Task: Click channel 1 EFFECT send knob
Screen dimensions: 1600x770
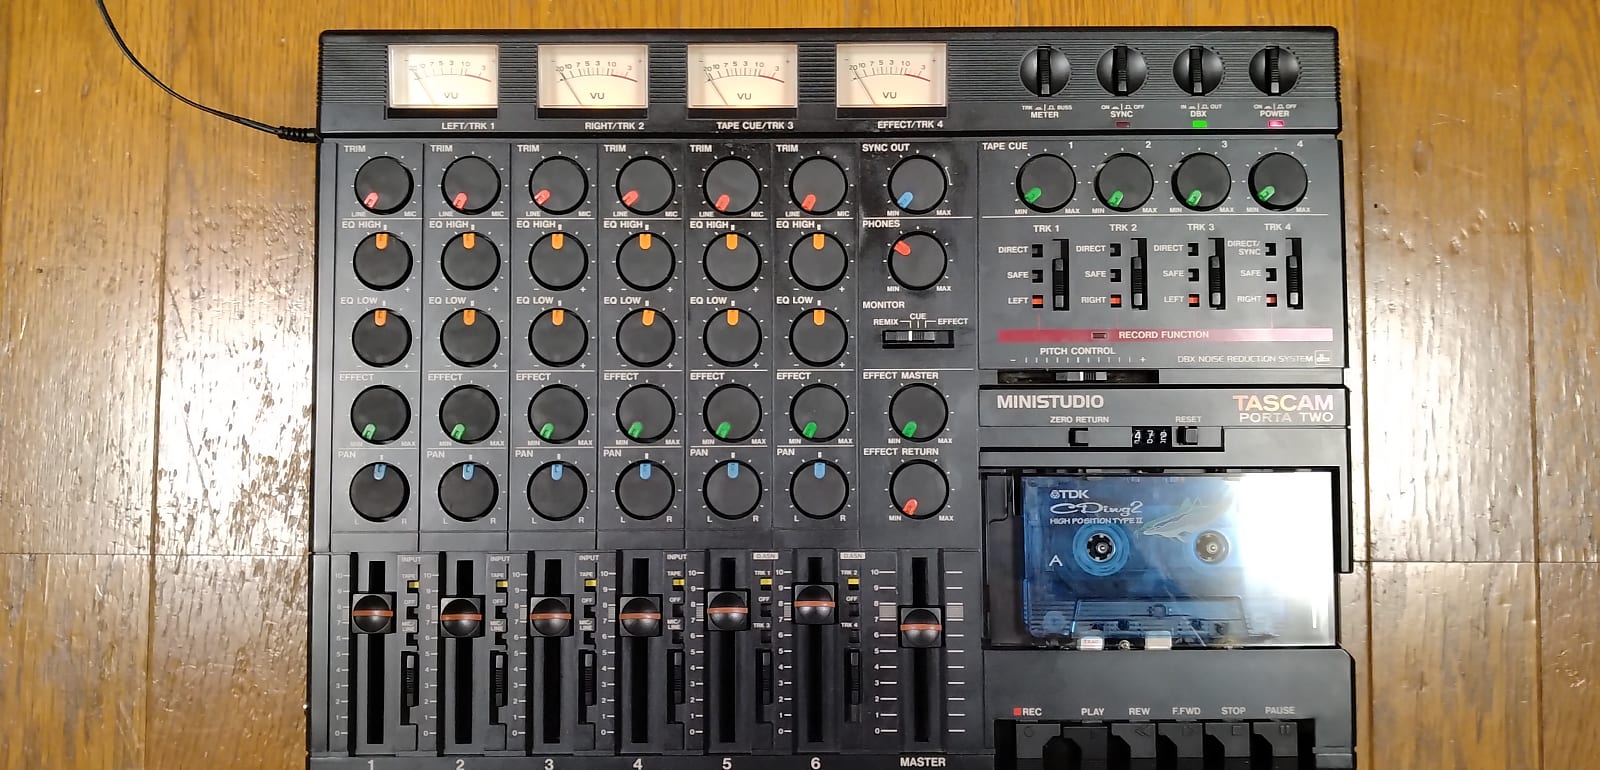Action: 381,413
